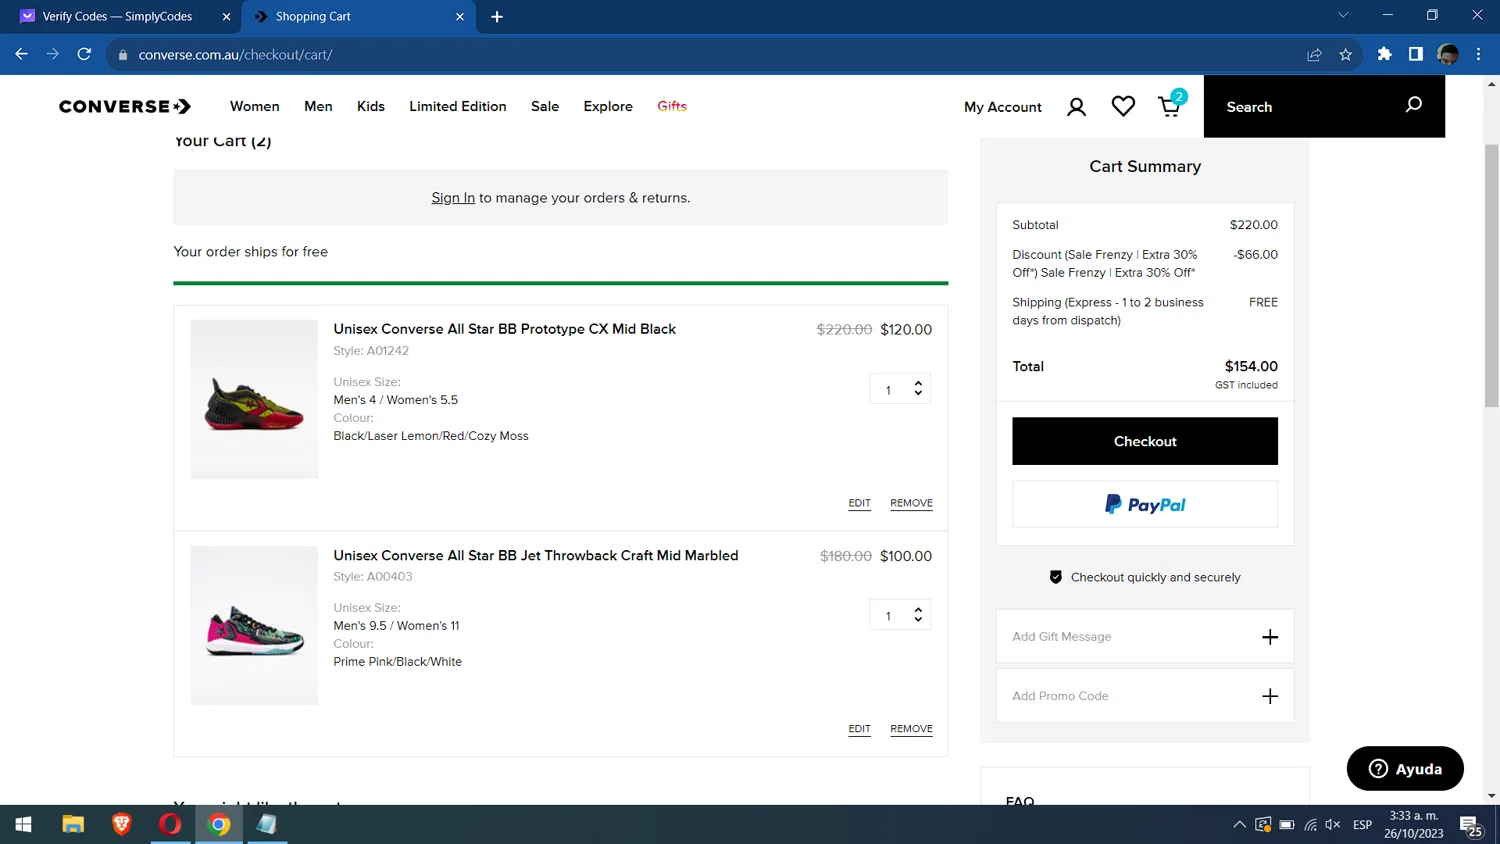Bookmark this page with the star icon

click(1345, 54)
